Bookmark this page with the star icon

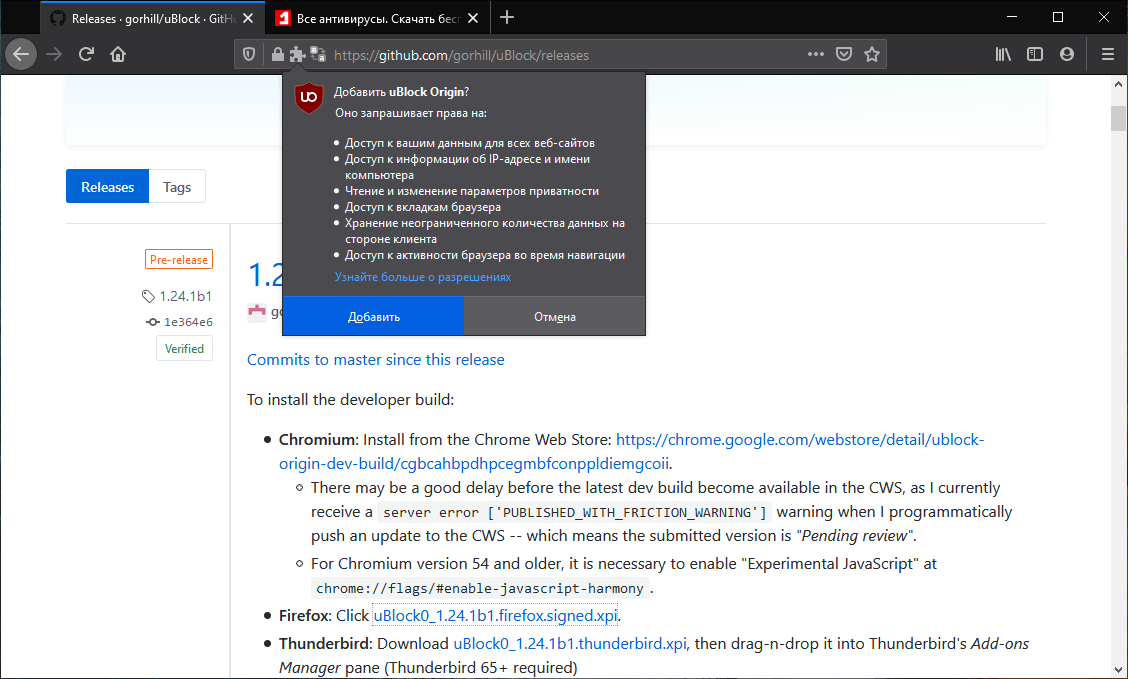click(x=871, y=55)
